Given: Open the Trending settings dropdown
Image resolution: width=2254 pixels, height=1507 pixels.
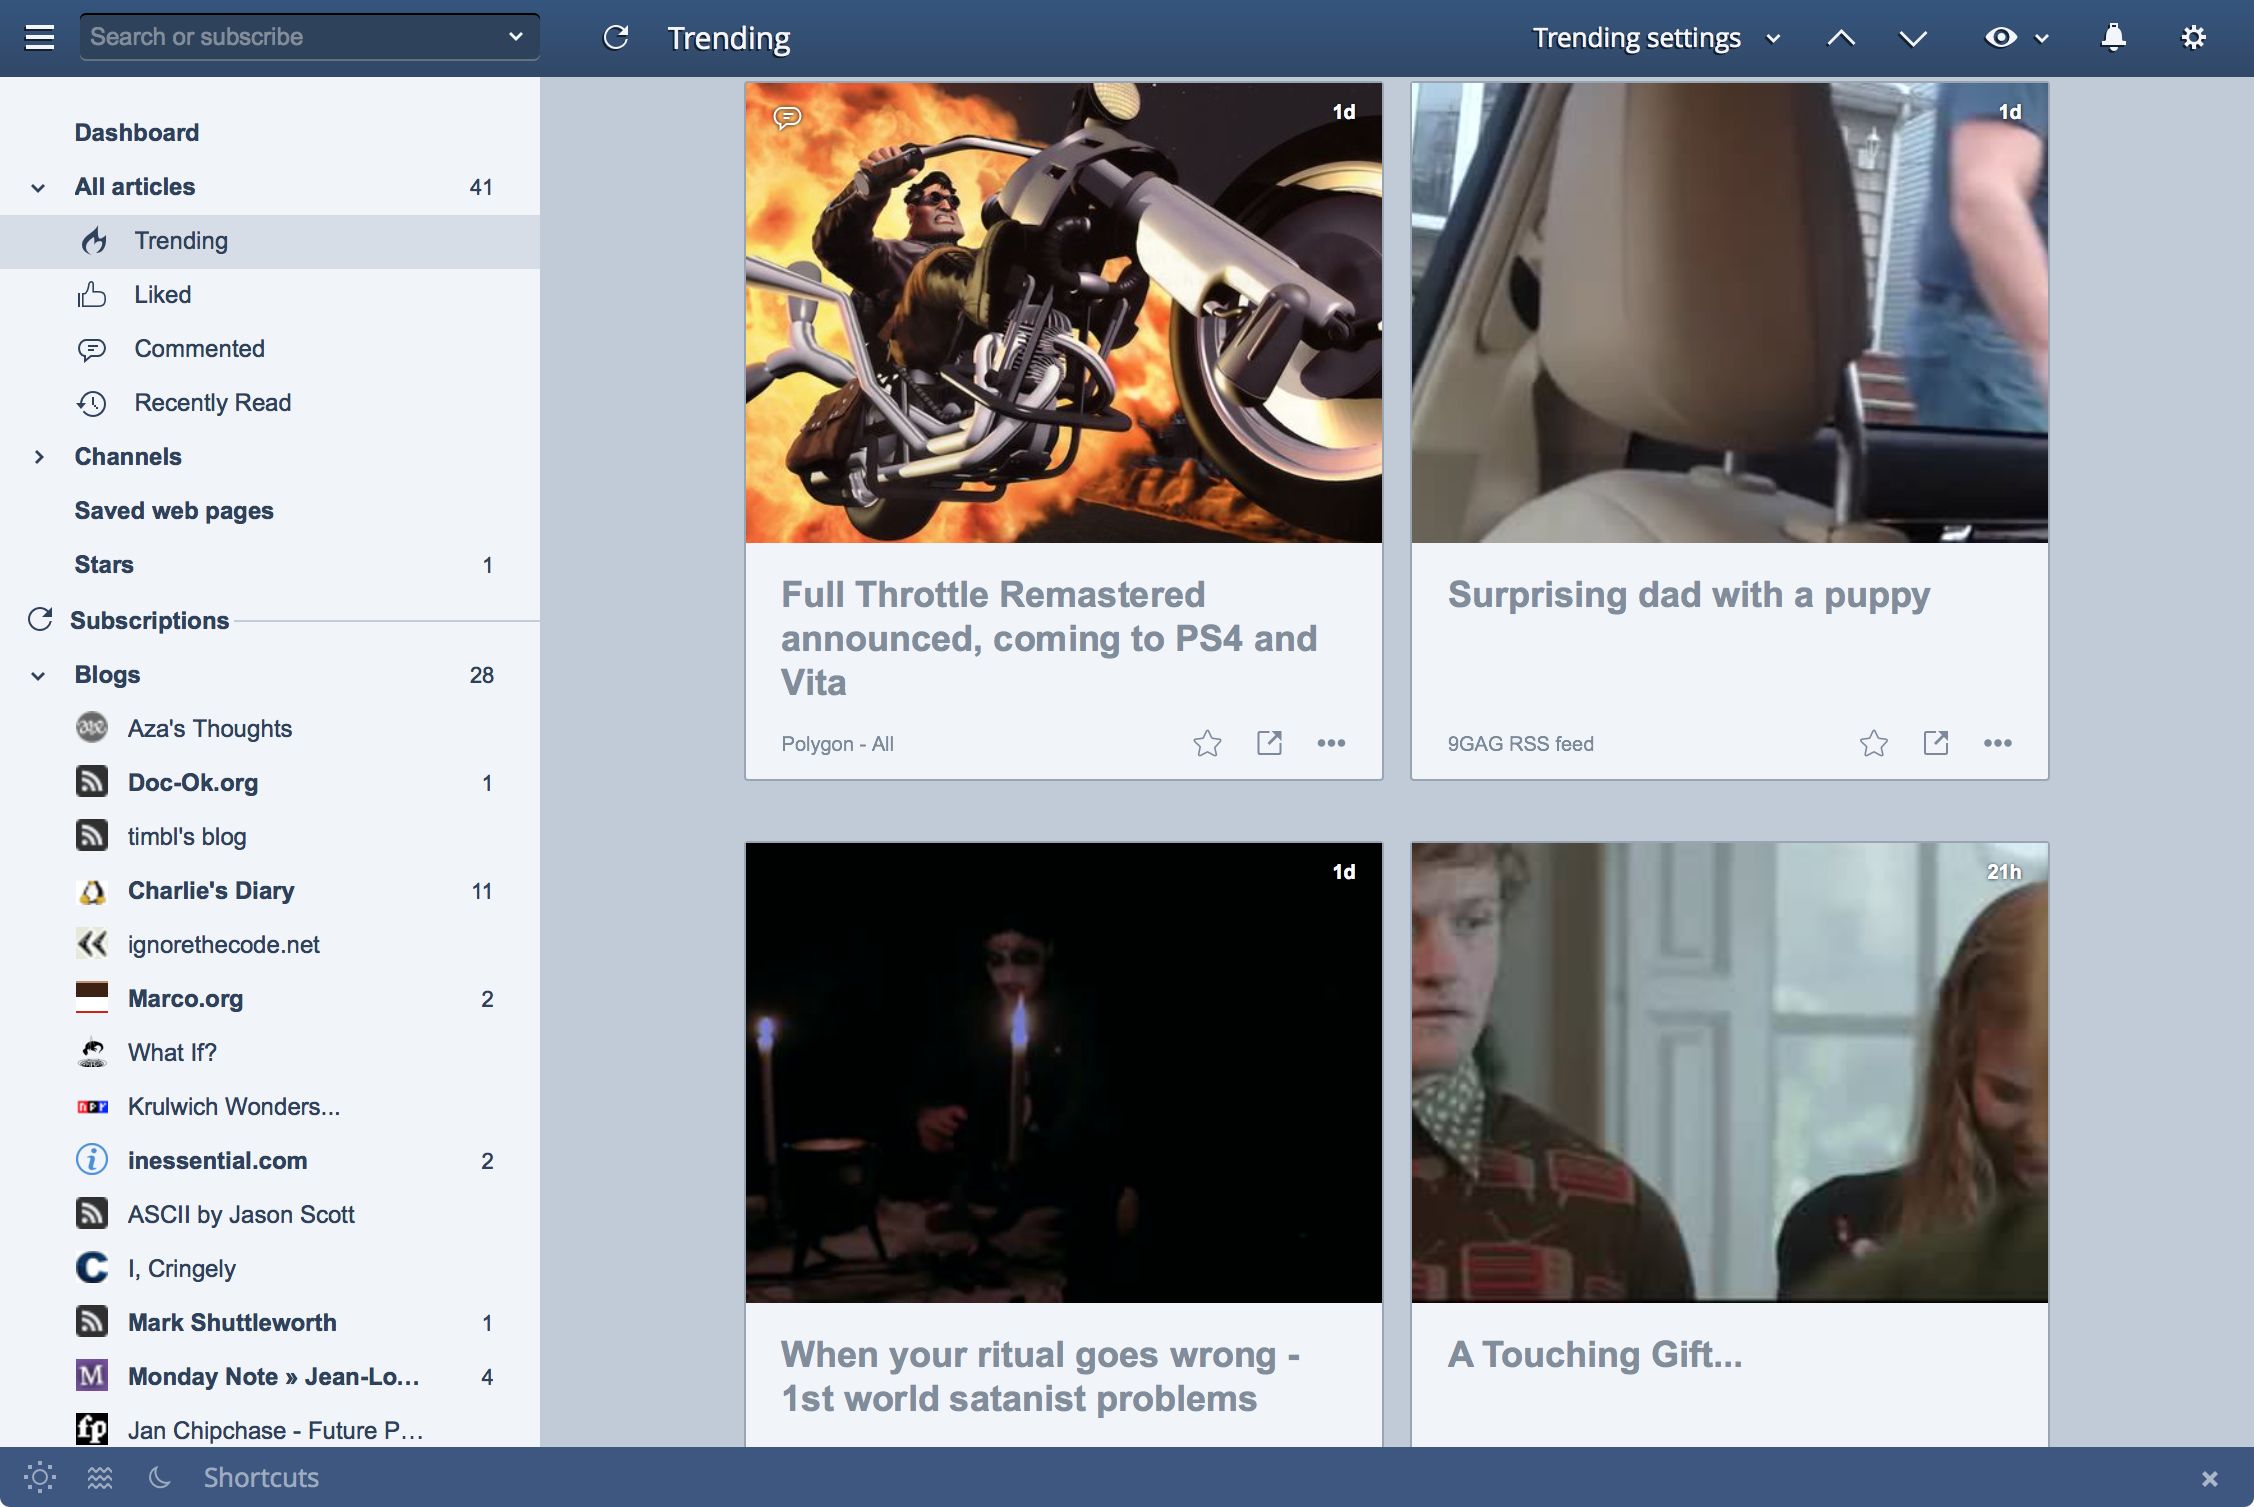Looking at the screenshot, I should coord(1656,38).
